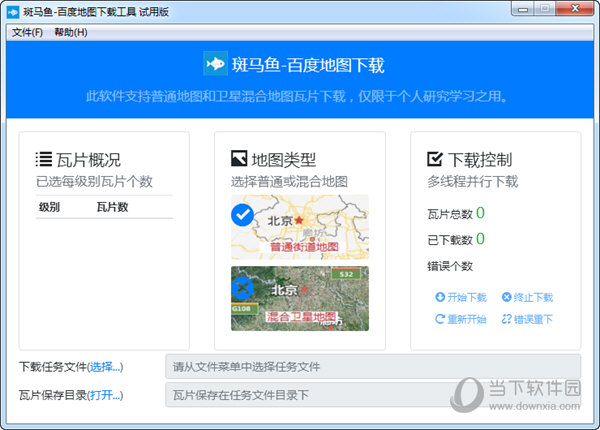This screenshot has width=600, height=430.
Task: Click the checkbox icon beside 下载控制
Action: 435,159
